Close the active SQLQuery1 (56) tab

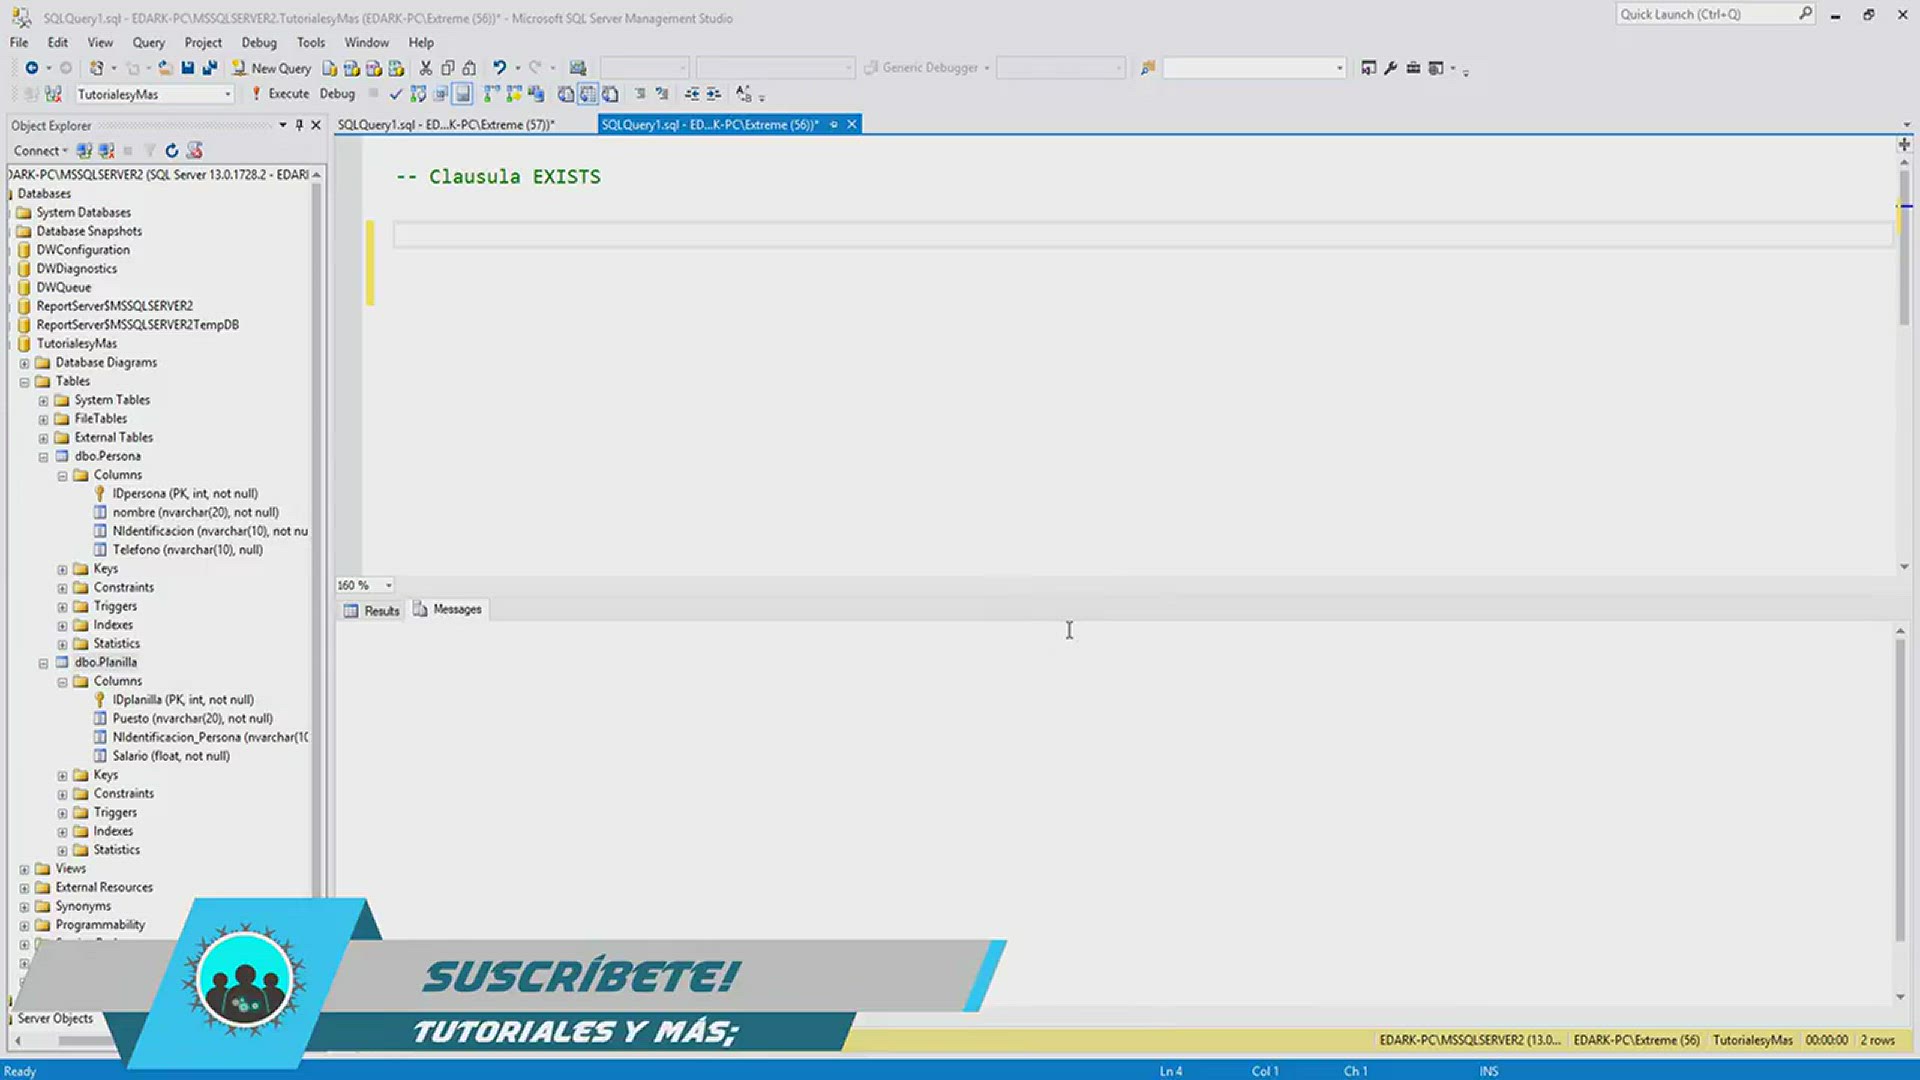coord(852,124)
